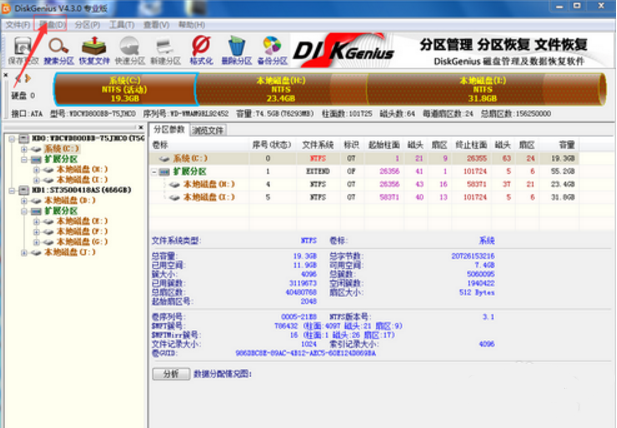Expand 本地磁盘(I:) node in tree
This screenshot has width=617, height=428.
[x=37, y=180]
